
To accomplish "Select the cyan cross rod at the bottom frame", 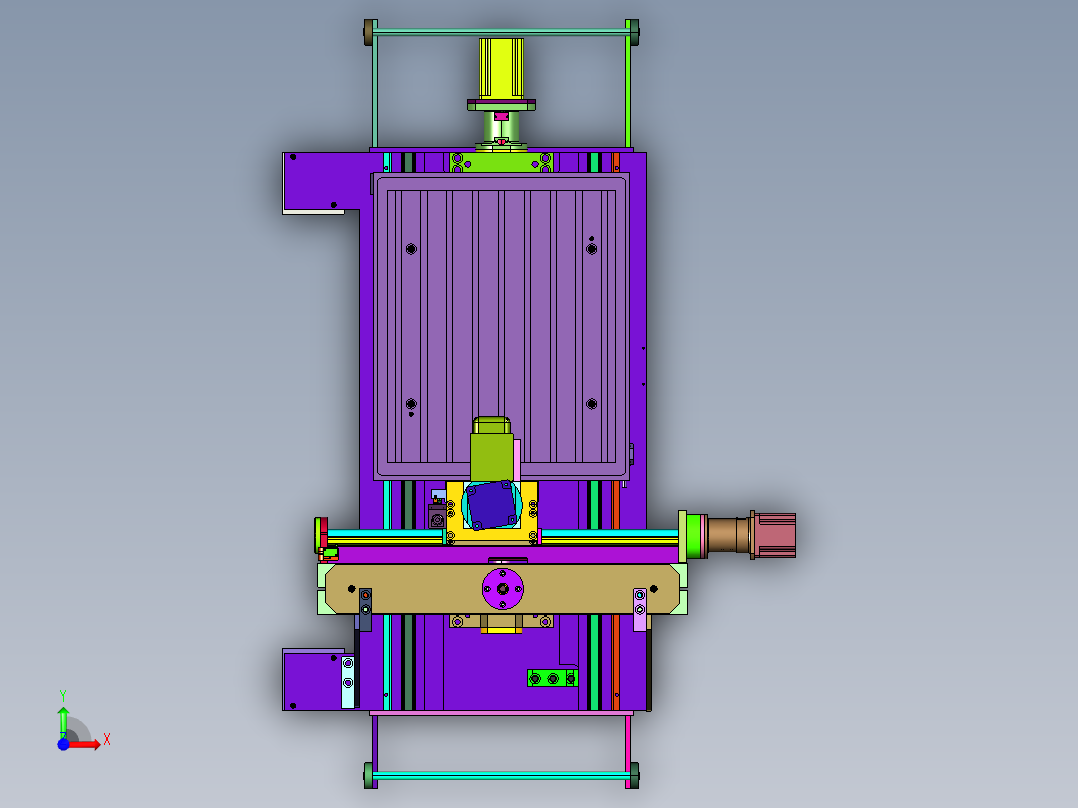I will pyautogui.click(x=501, y=776).
